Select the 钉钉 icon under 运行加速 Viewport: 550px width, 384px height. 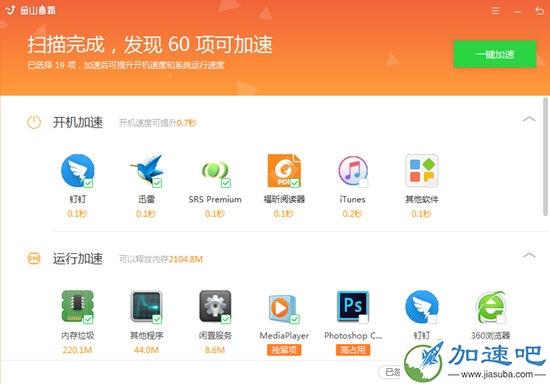tap(422, 306)
